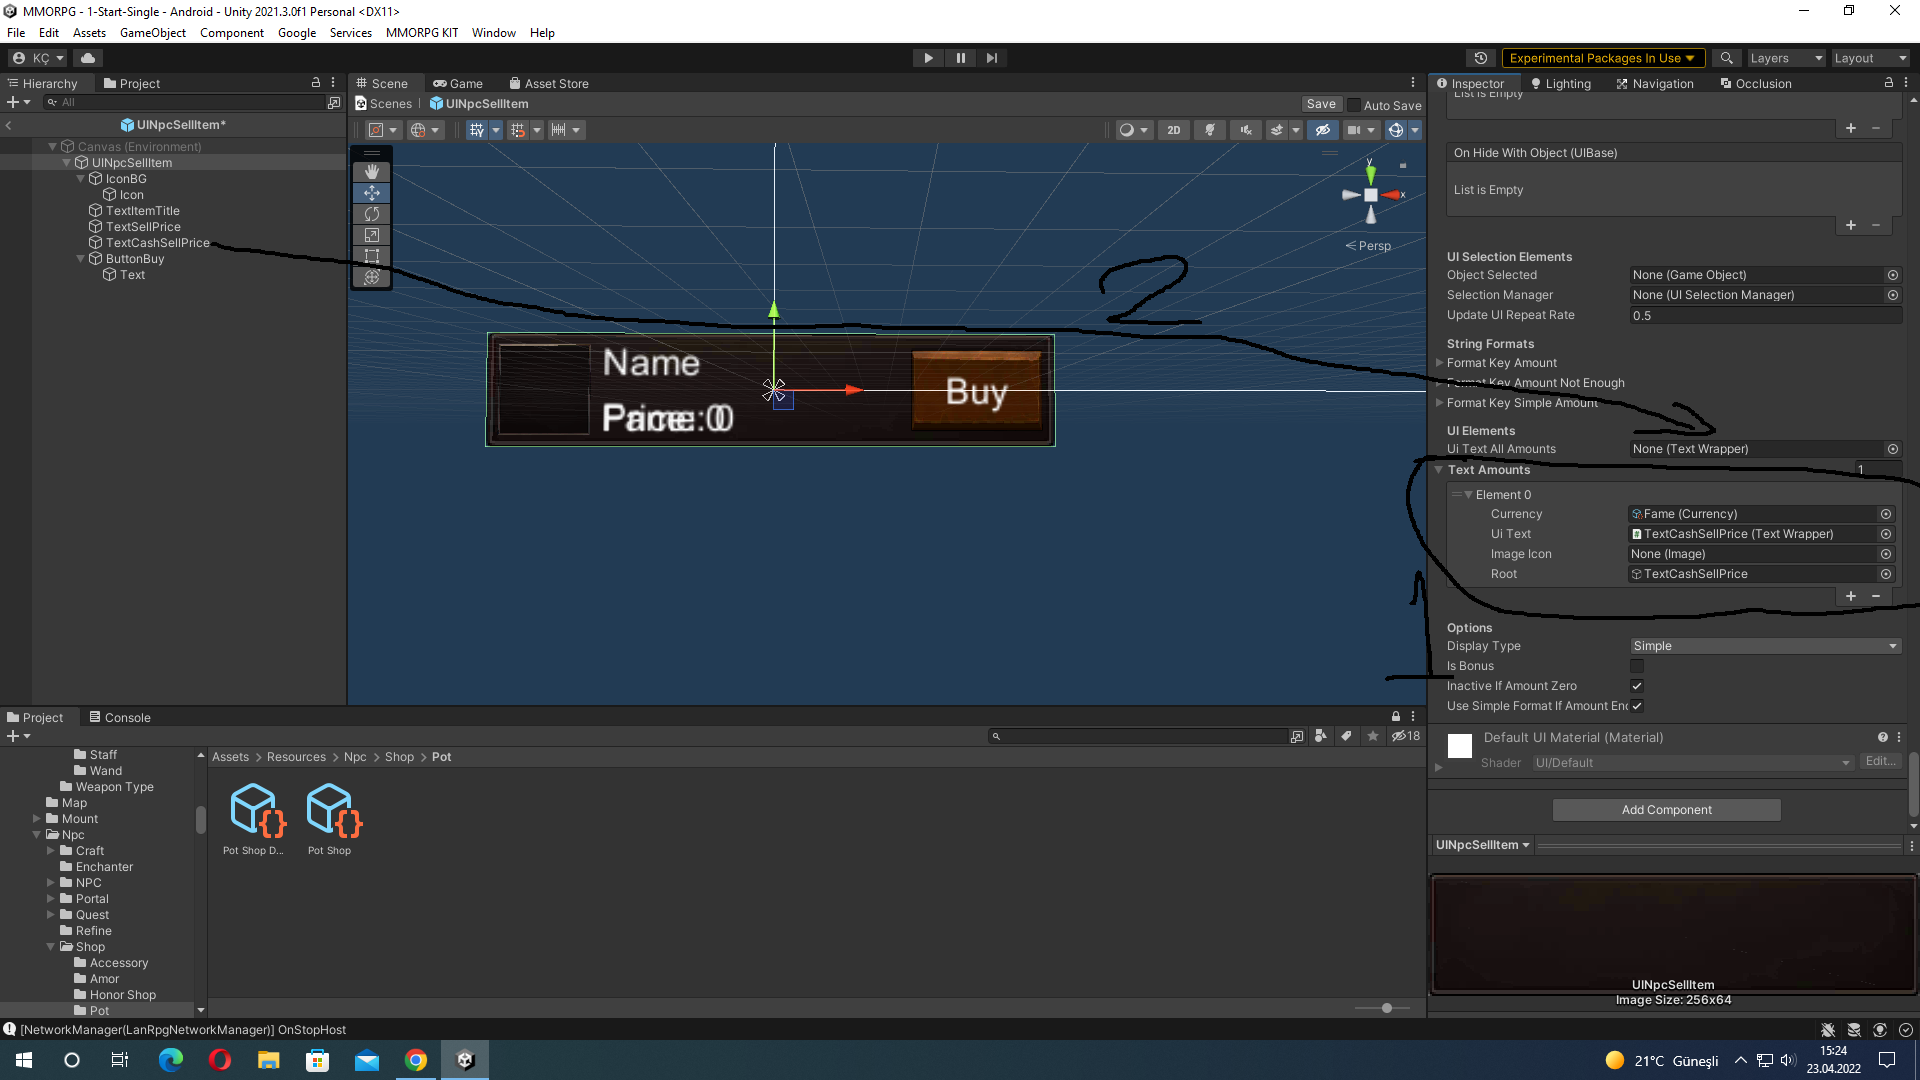Open the Display Type Simple dropdown
Image resolution: width=1920 pixels, height=1080 pixels.
click(x=1764, y=646)
